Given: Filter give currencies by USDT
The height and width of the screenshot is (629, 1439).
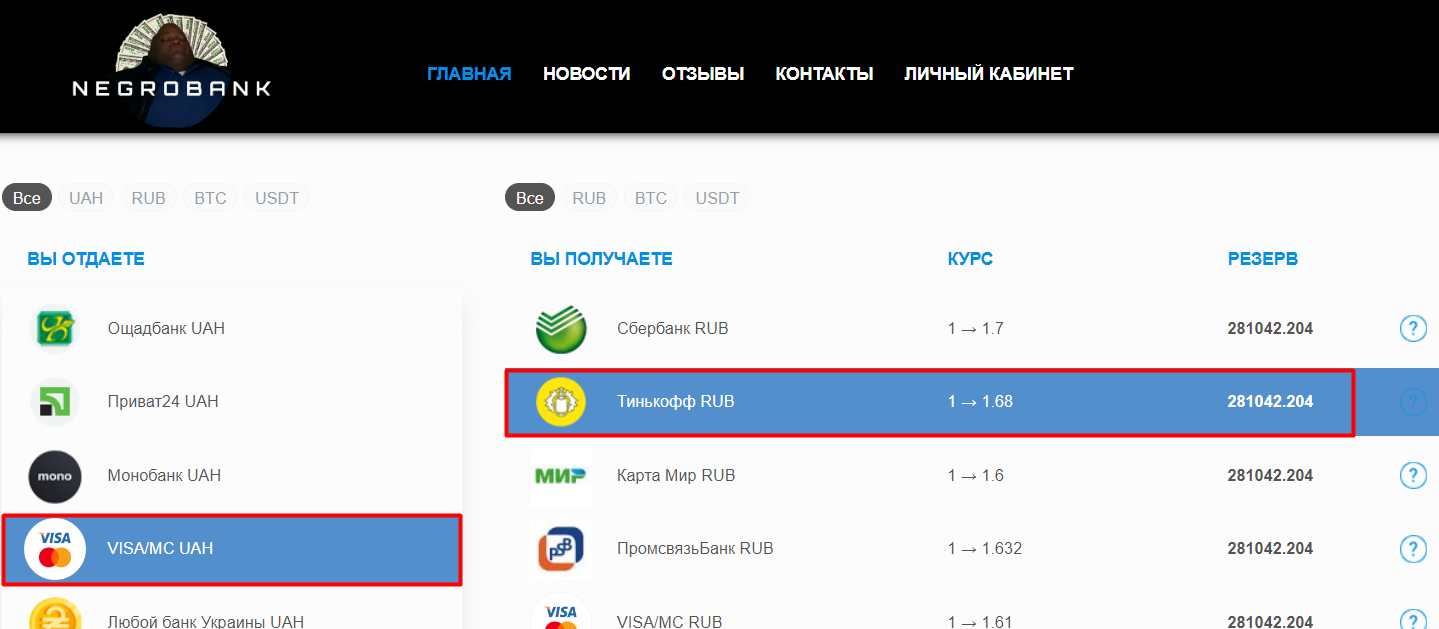Looking at the screenshot, I should click(277, 198).
